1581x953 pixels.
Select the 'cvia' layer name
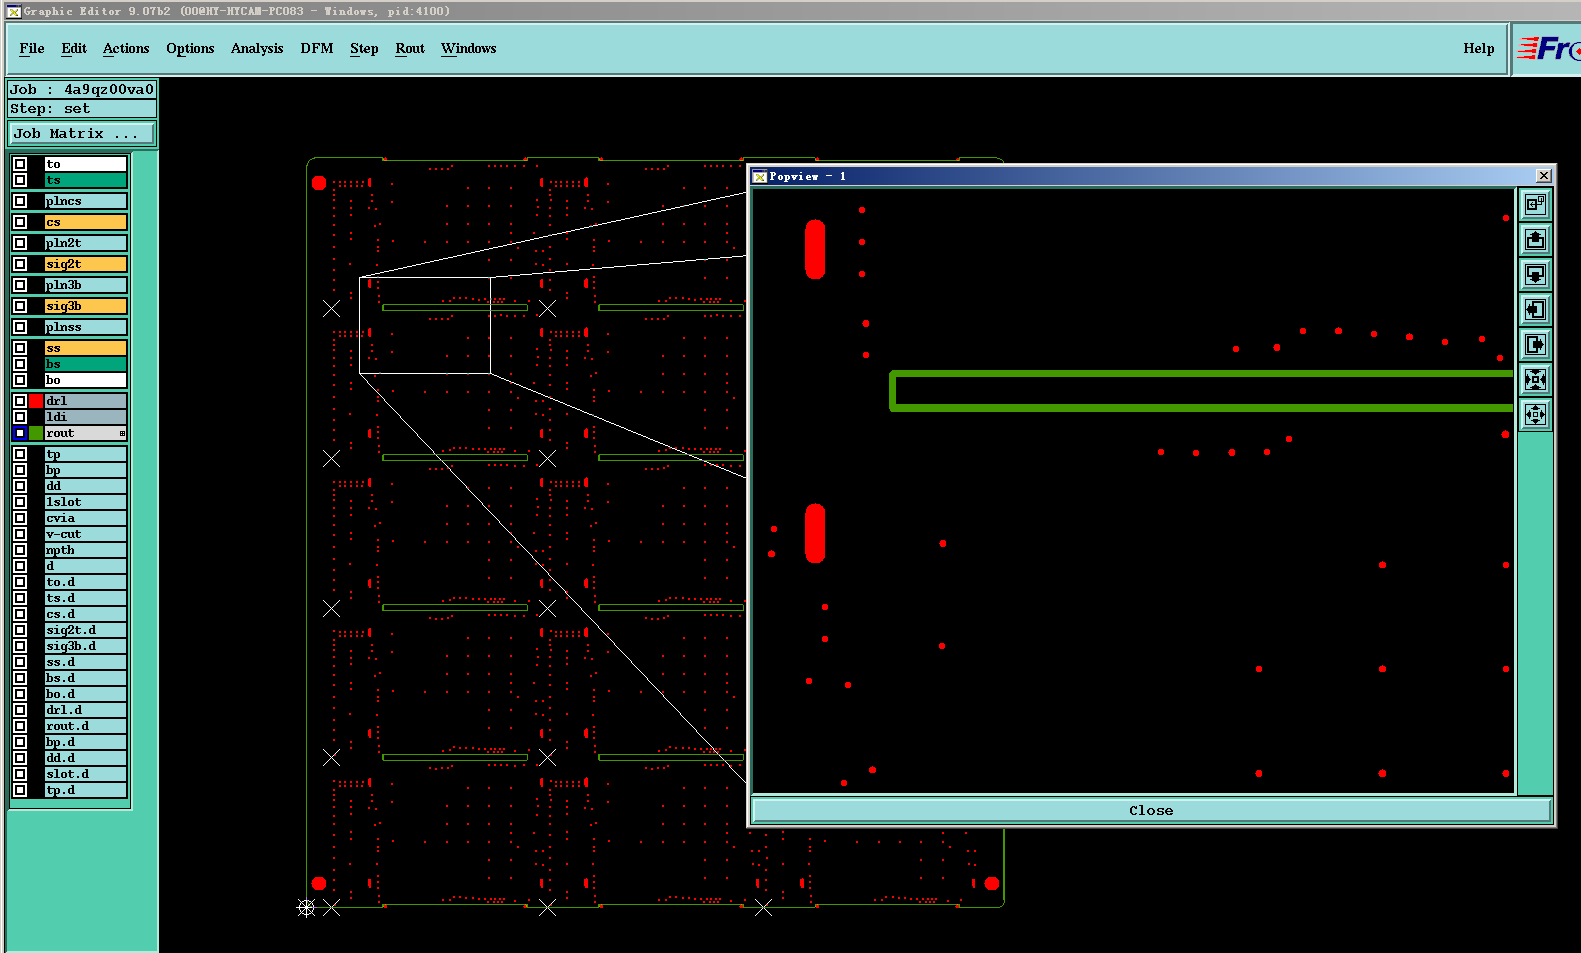(x=86, y=518)
